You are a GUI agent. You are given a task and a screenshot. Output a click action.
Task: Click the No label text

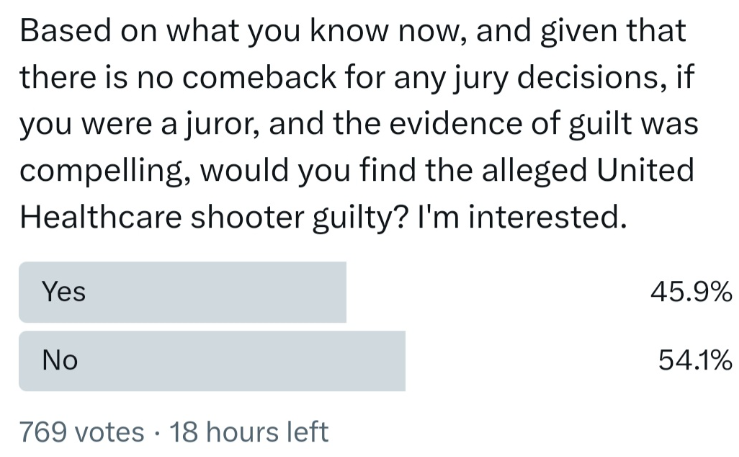click(60, 360)
